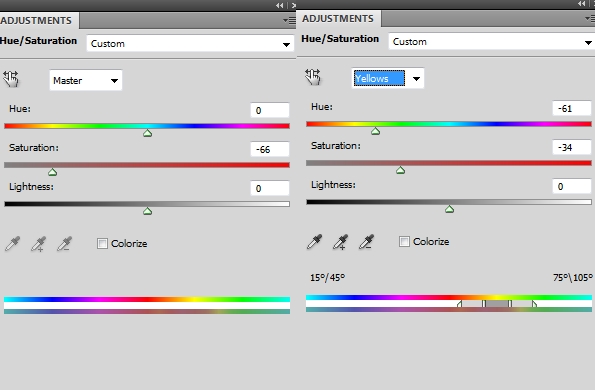Click the Hue slider handle in Master panel
Screen dimensions: 595x390
point(148,133)
